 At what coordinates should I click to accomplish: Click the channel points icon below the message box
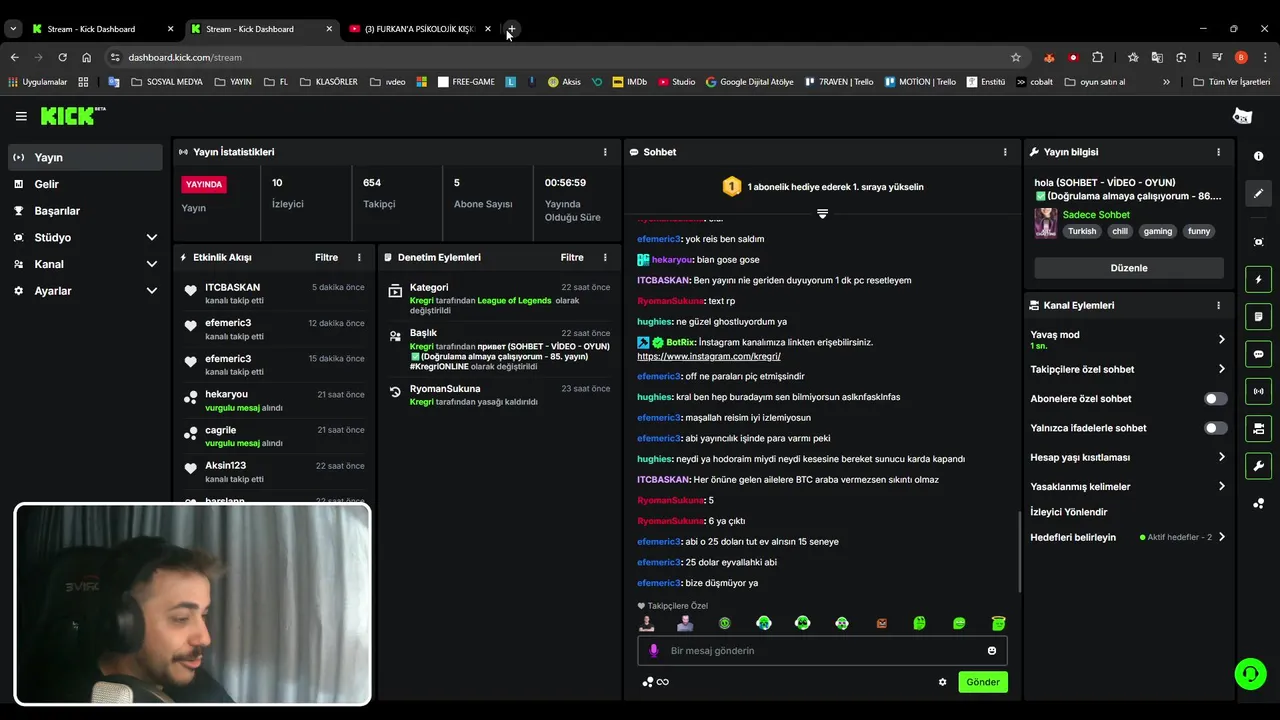[x=648, y=682]
